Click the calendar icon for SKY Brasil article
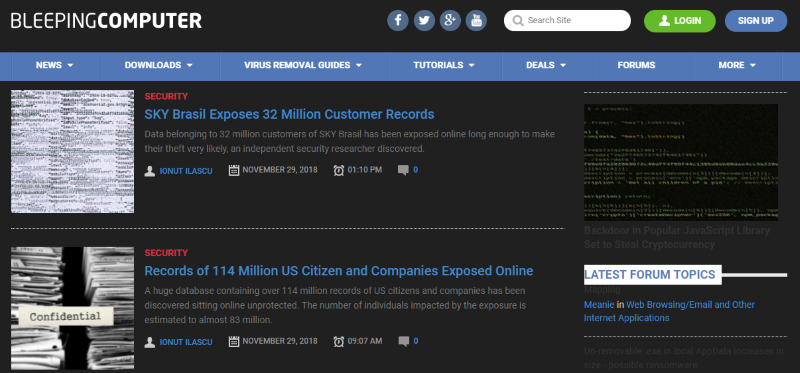 (234, 170)
